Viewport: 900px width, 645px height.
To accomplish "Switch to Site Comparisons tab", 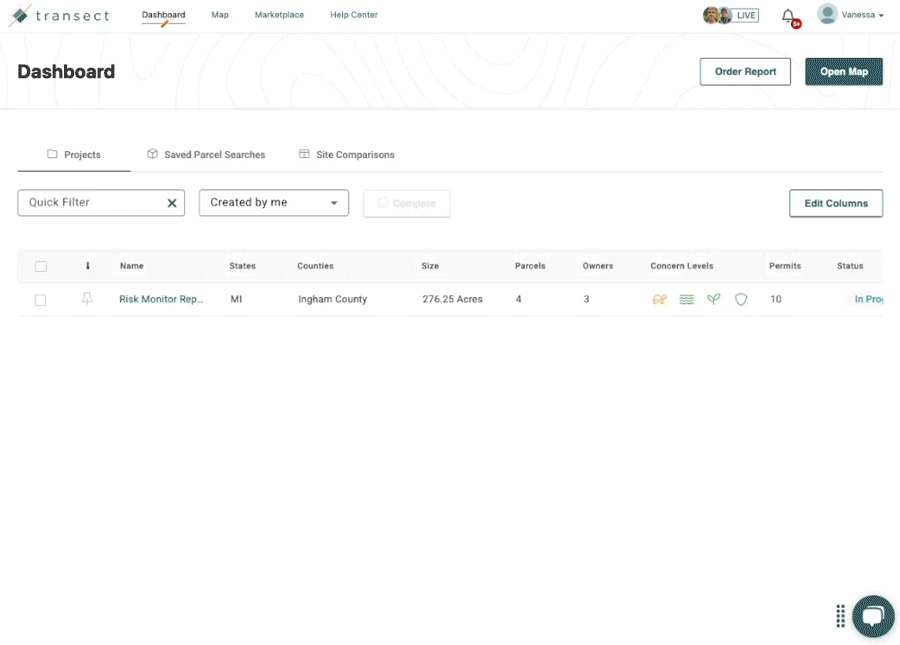I will coord(347,155).
